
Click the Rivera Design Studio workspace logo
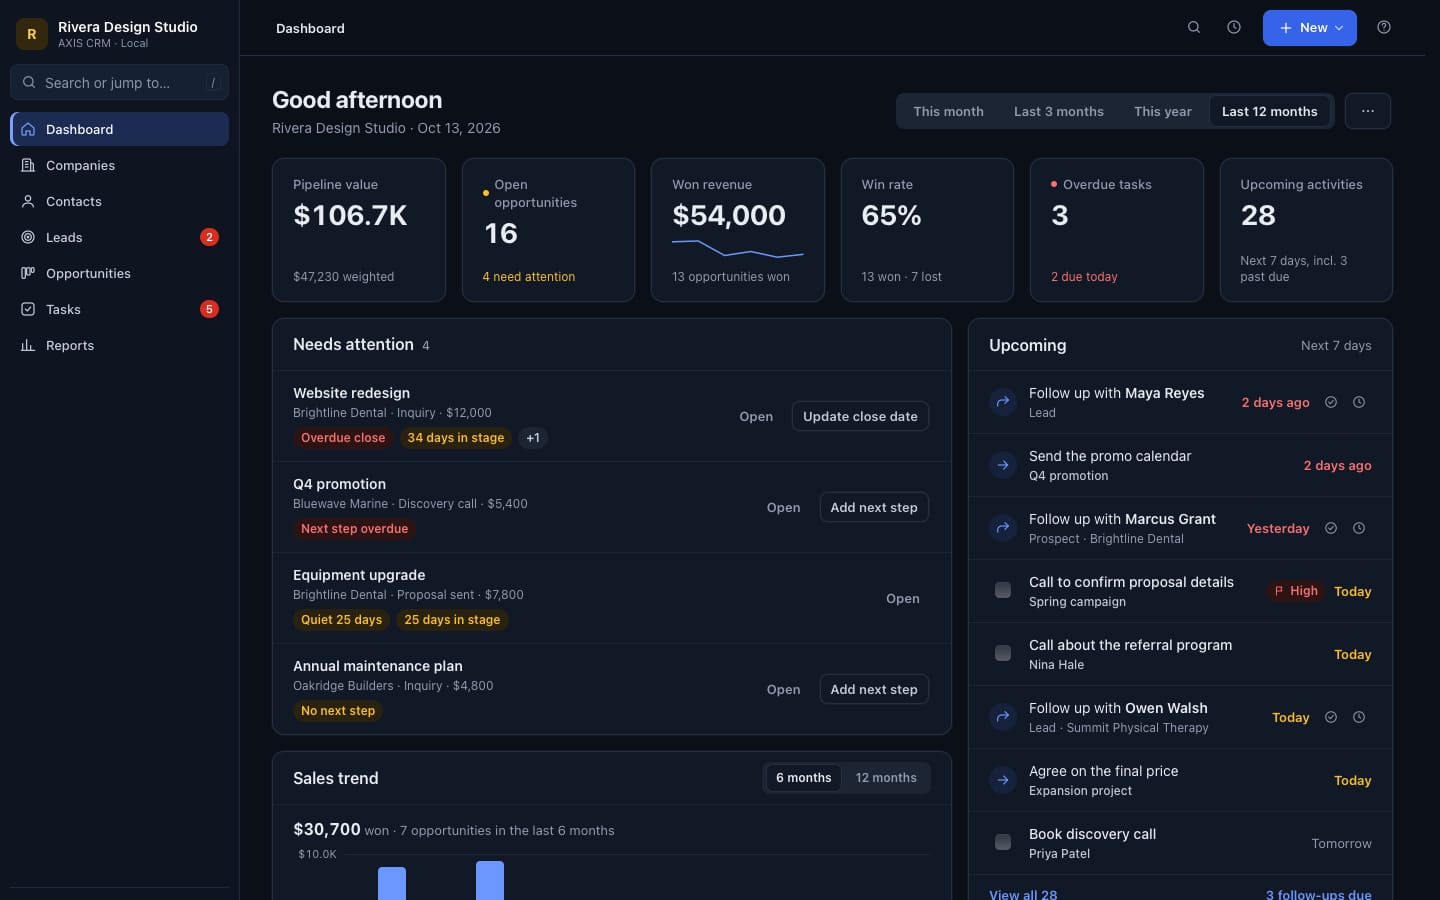[32, 34]
